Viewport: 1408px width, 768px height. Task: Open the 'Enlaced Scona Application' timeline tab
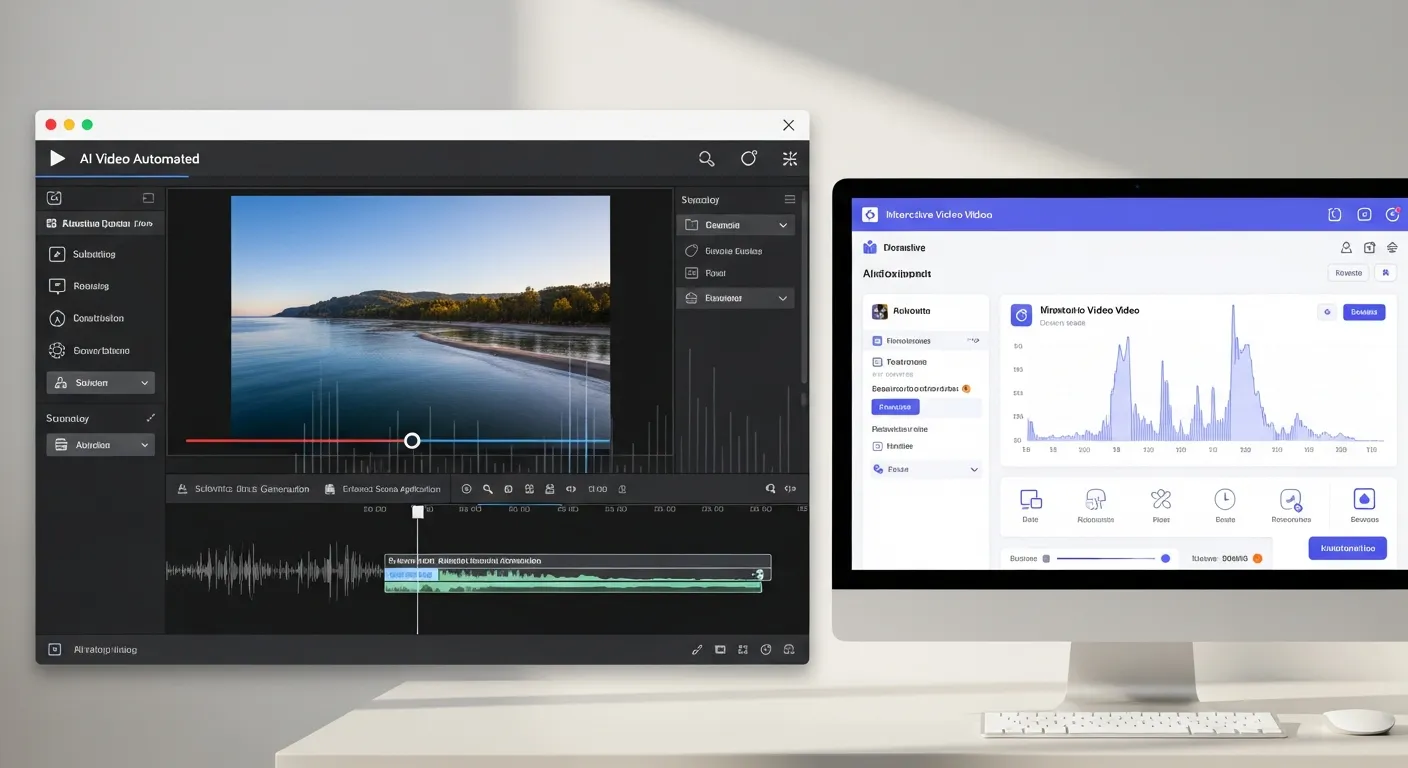point(383,489)
